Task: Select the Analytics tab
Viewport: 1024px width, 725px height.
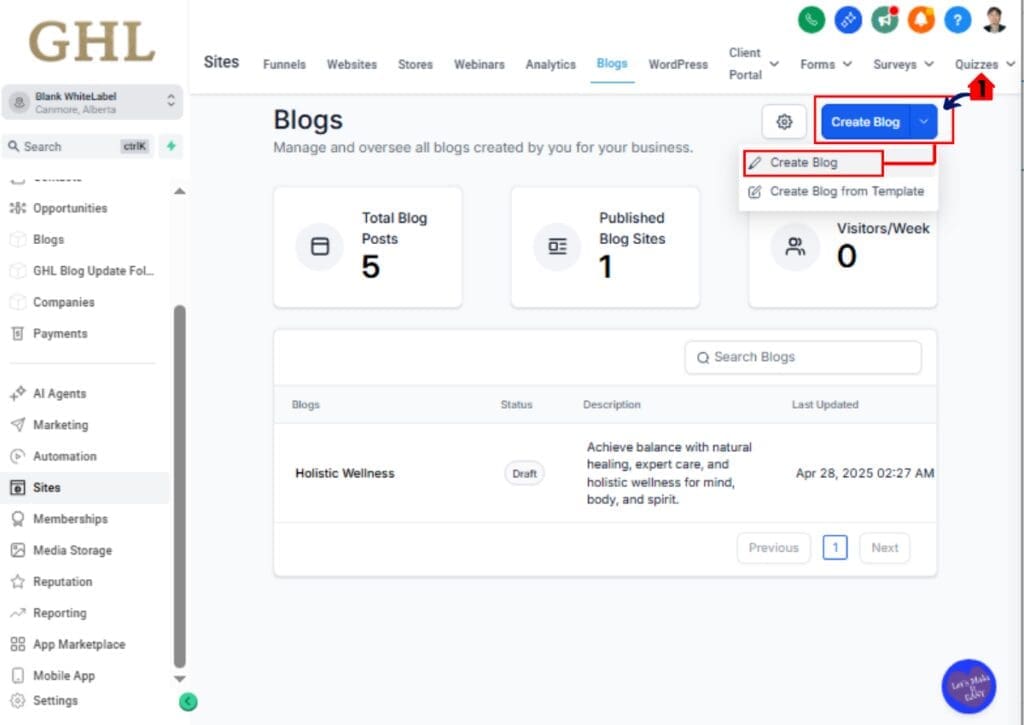Action: tap(550, 63)
